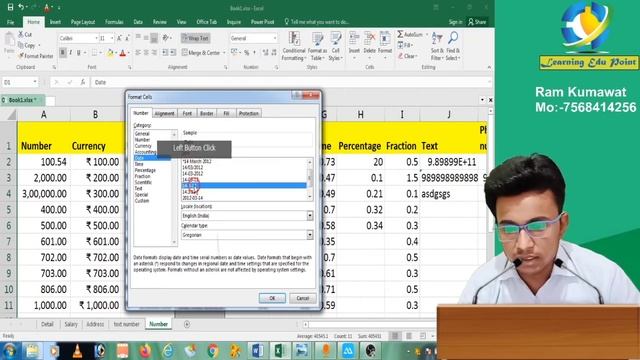This screenshot has height=360, width=640.
Task: Toggle the Wrap Text button
Action: [x=196, y=38]
